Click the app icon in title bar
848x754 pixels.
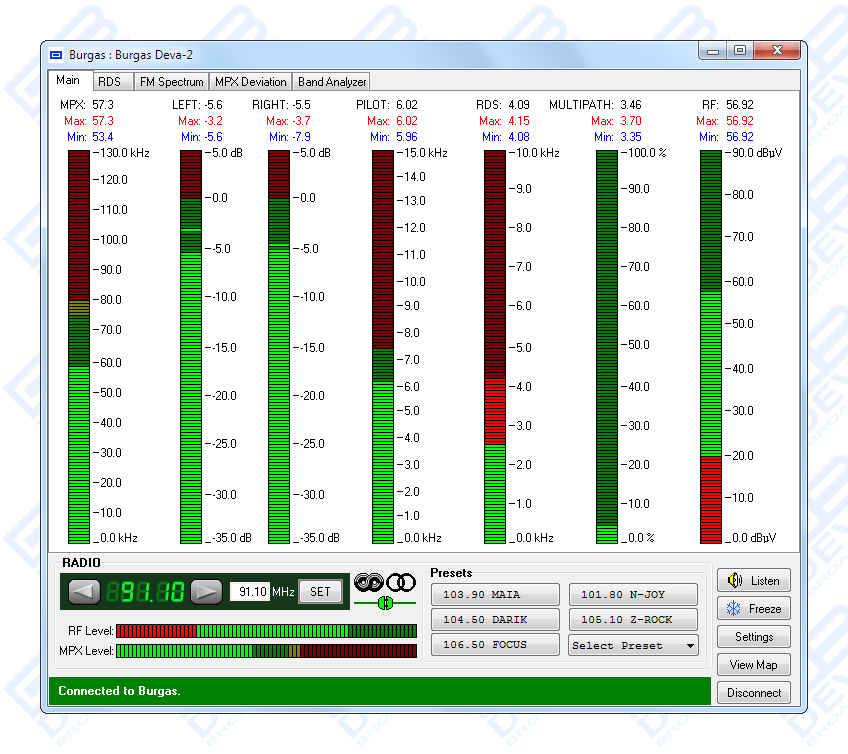(x=56, y=54)
